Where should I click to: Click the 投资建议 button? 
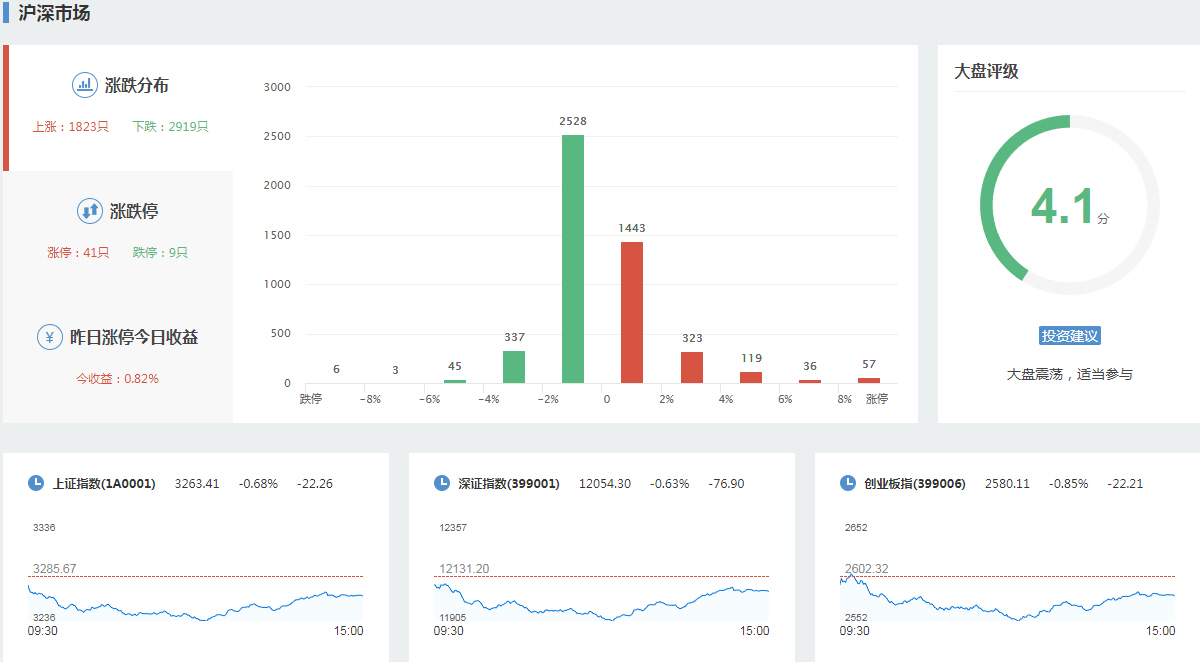[1070, 336]
